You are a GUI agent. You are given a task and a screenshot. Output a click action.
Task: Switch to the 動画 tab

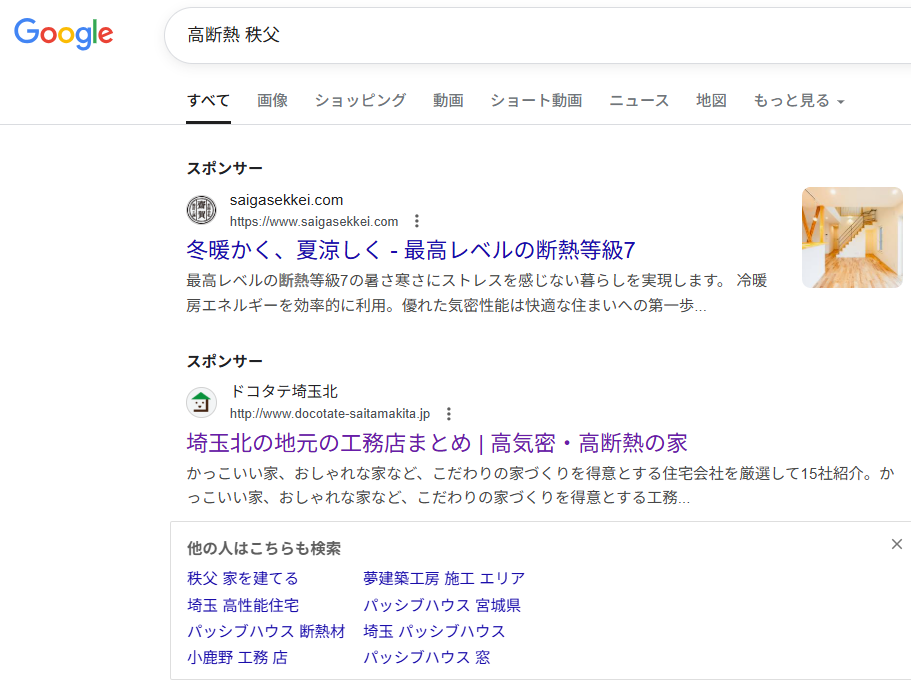tap(448, 101)
